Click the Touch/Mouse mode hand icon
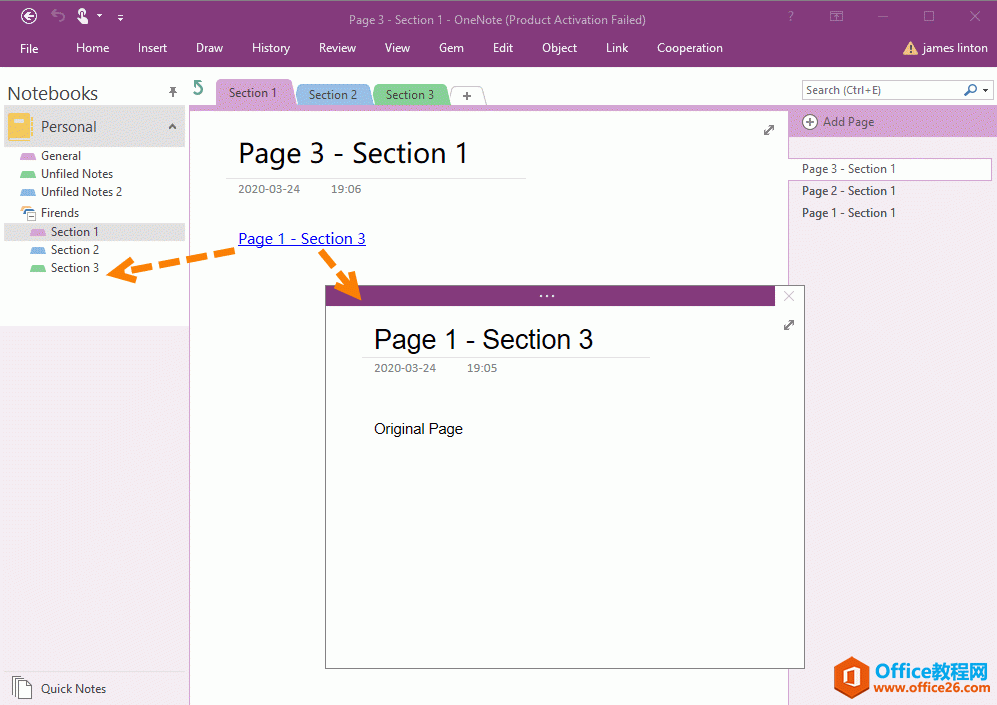 (x=83, y=16)
